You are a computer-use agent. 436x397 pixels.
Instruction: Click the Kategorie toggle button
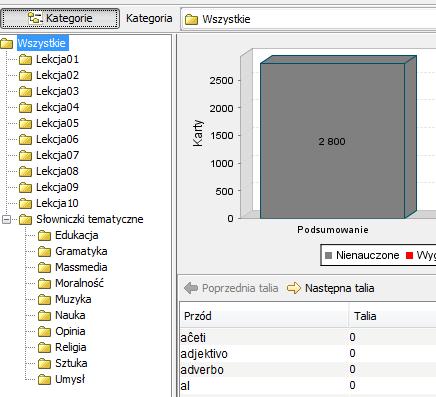point(60,18)
